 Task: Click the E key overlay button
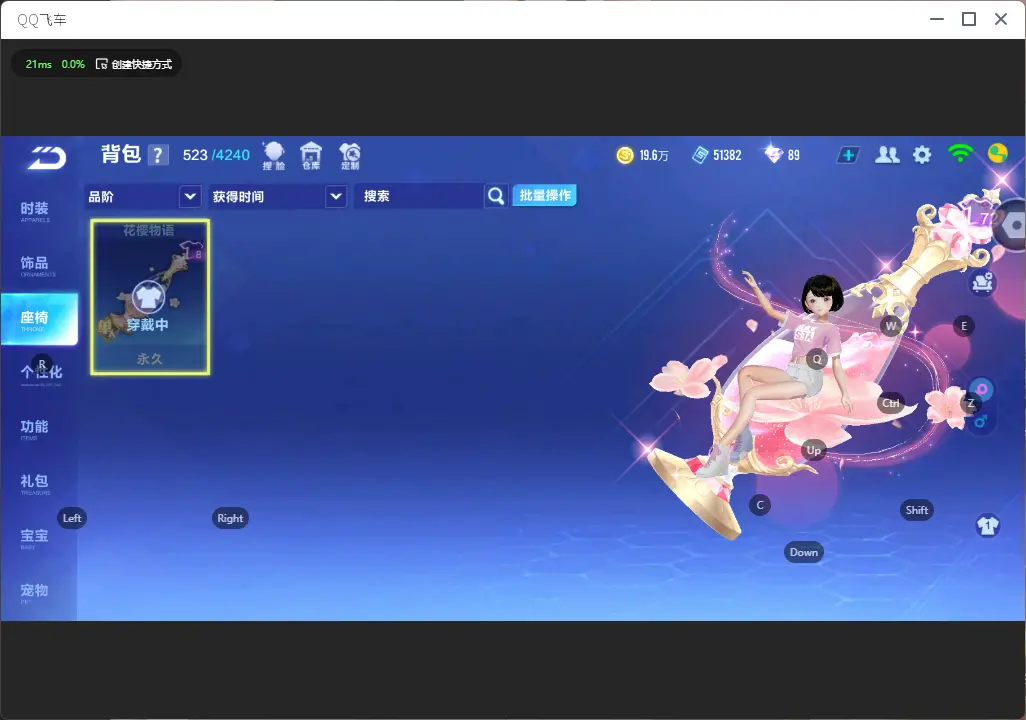pyautogui.click(x=963, y=326)
